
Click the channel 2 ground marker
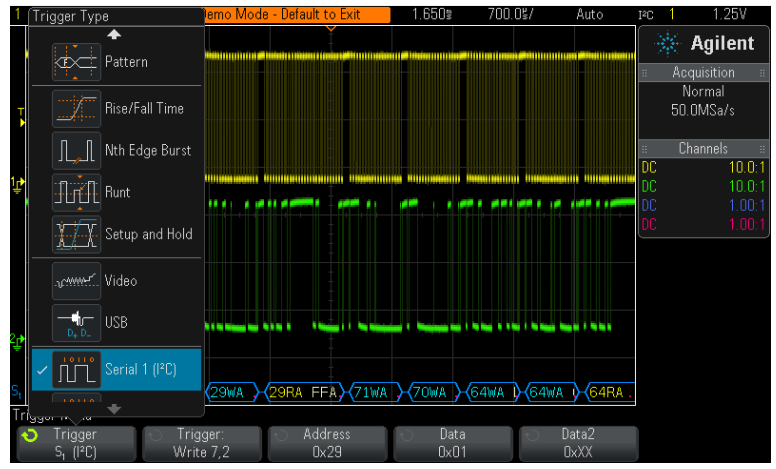tap(17, 341)
